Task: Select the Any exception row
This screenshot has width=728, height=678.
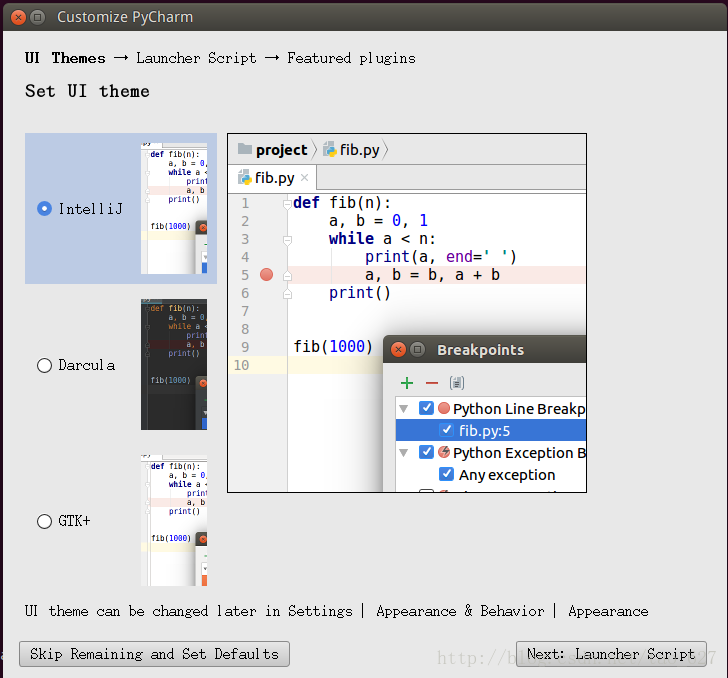Action: 491,475
